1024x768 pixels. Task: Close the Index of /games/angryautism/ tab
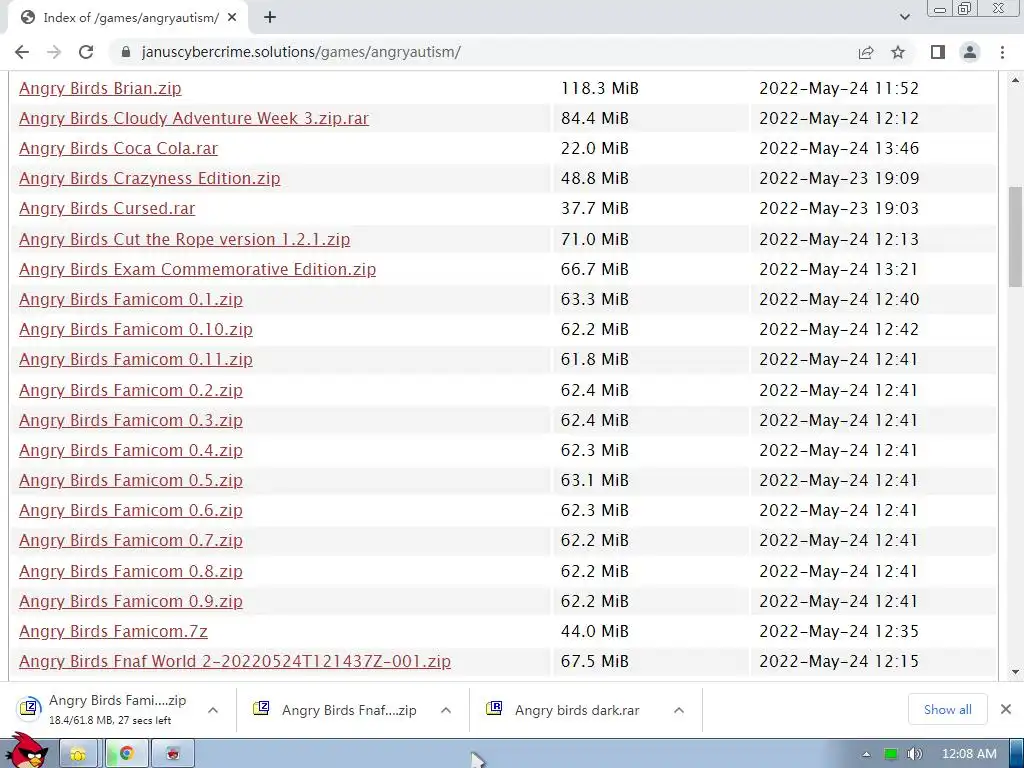(232, 18)
